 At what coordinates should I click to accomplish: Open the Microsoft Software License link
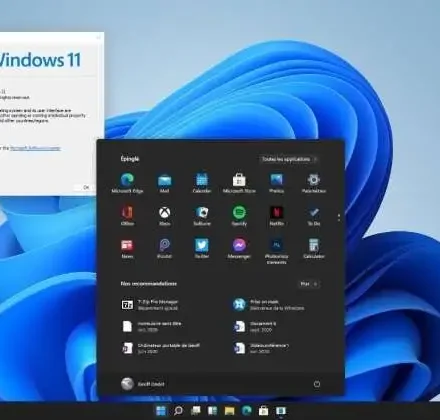(35, 148)
